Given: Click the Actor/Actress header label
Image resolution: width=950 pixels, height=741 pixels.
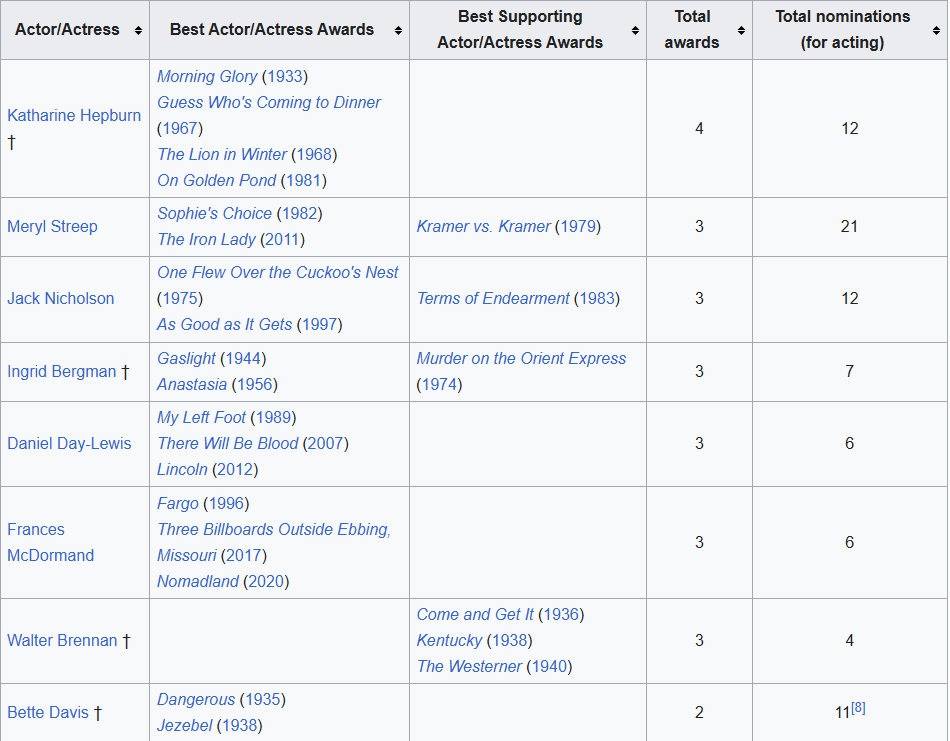Looking at the screenshot, I should (x=67, y=30).
